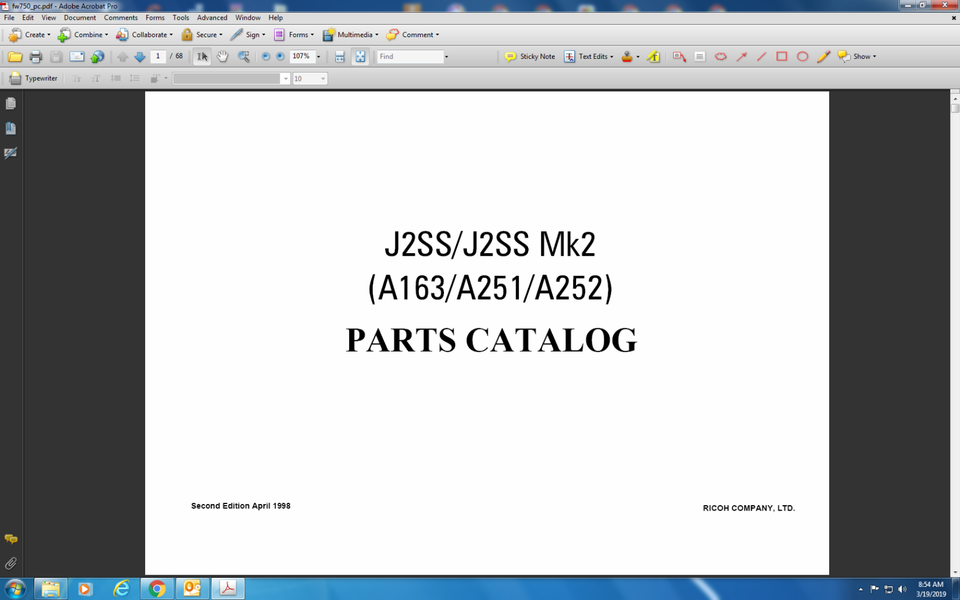960x600 pixels.
Task: Select the Text Box tool
Action: tap(700, 57)
